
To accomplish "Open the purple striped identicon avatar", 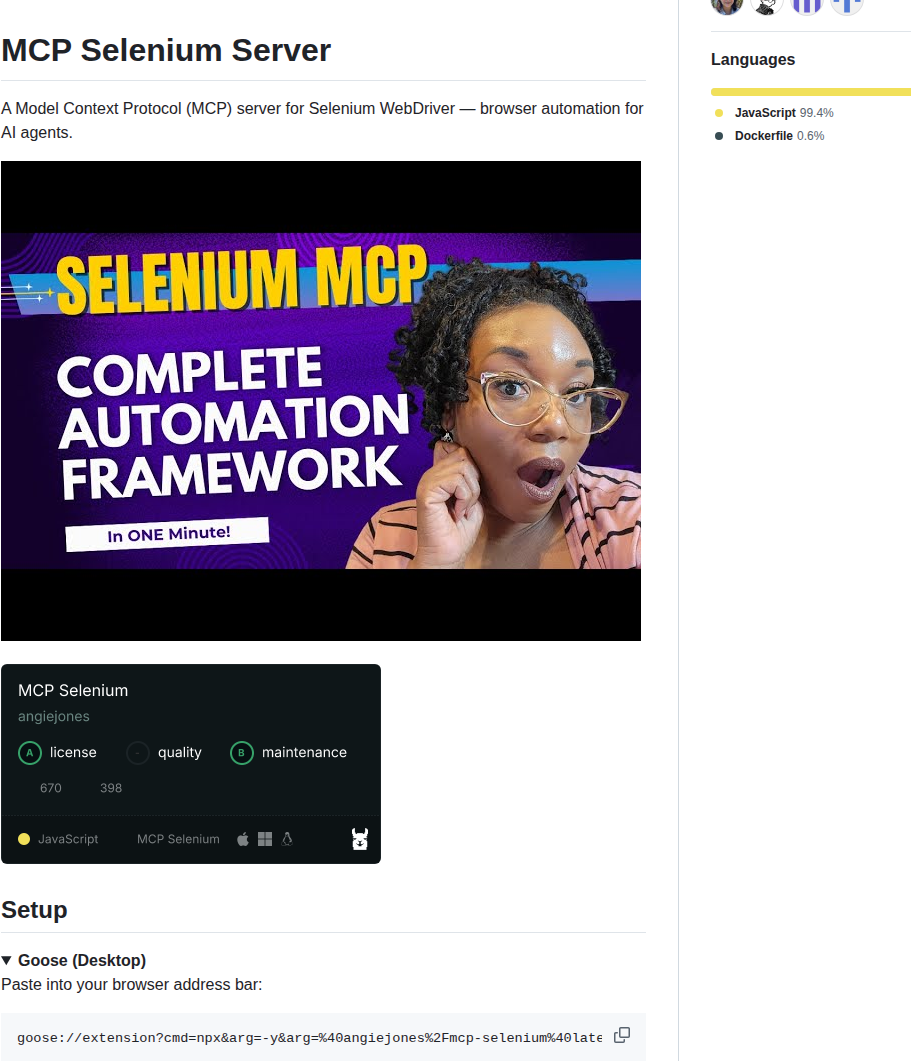I will click(x=807, y=3).
